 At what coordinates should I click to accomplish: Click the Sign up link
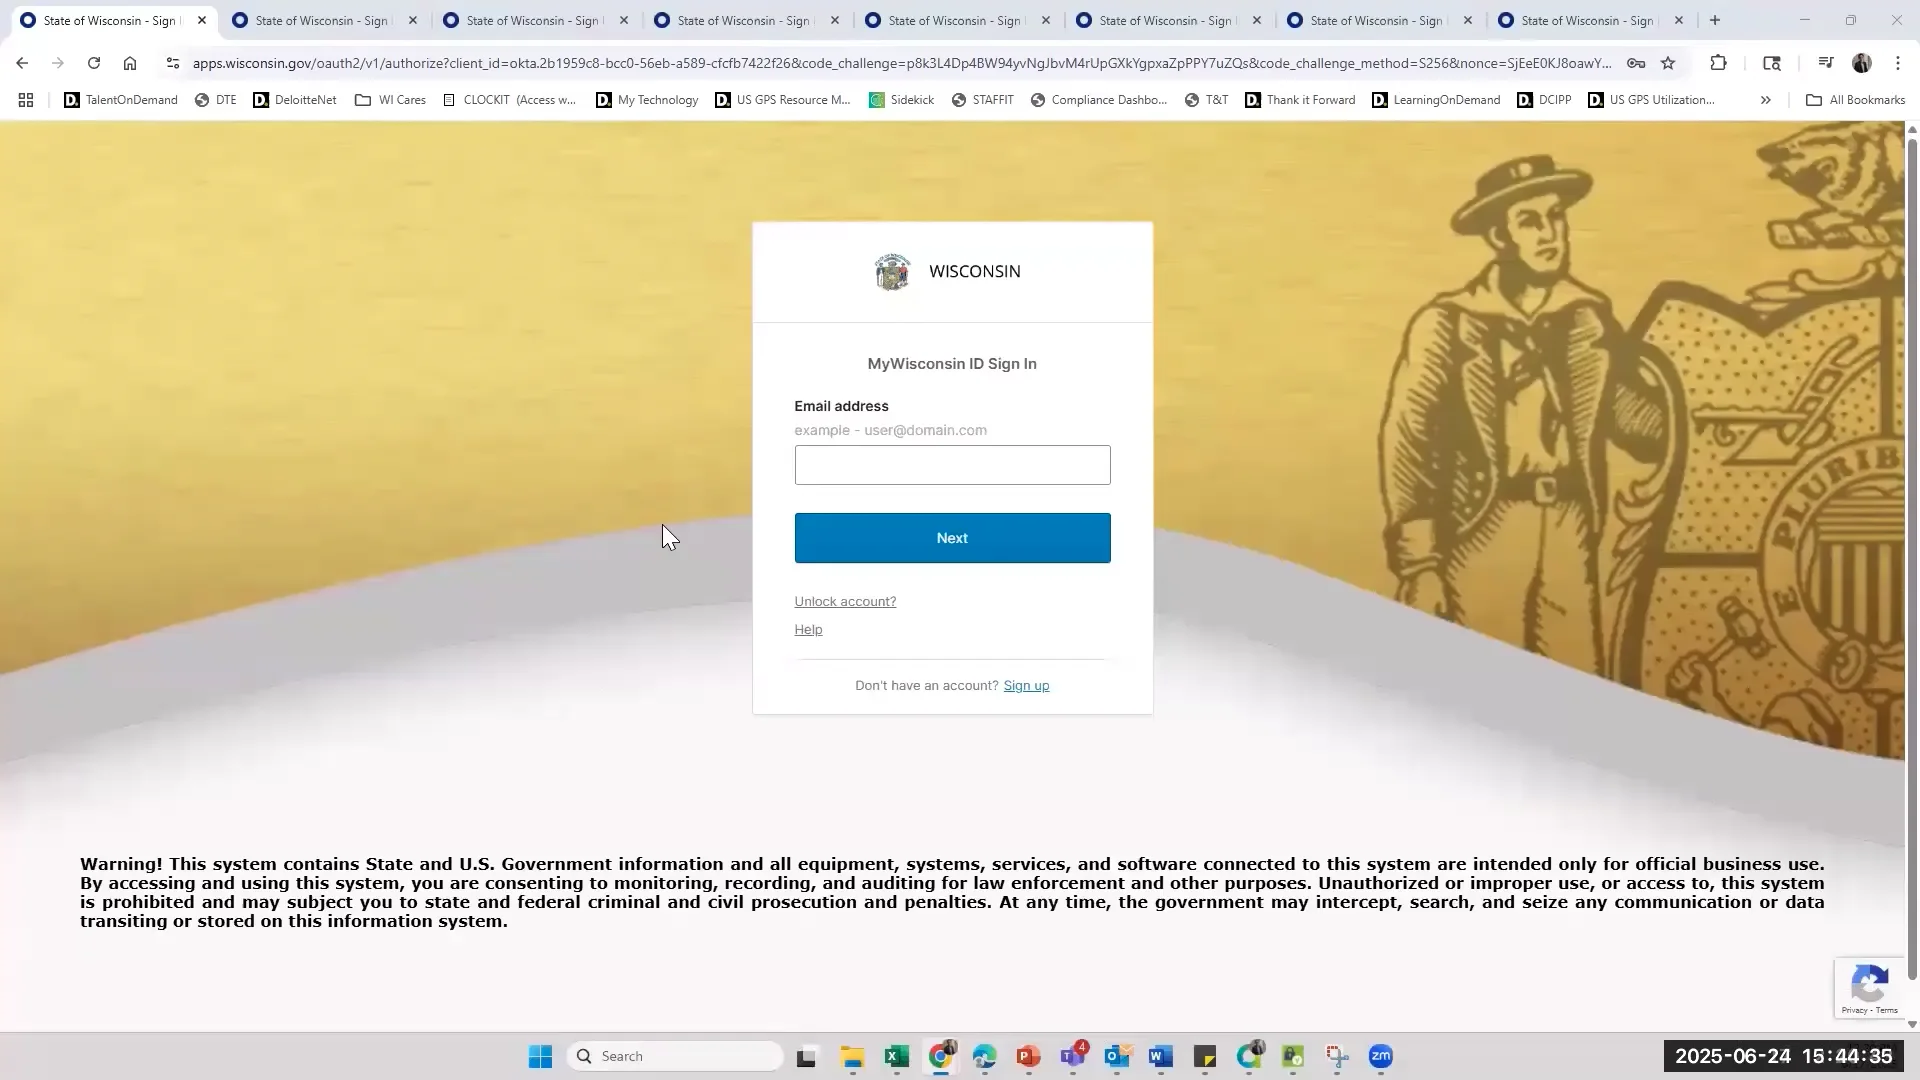pos(1026,685)
